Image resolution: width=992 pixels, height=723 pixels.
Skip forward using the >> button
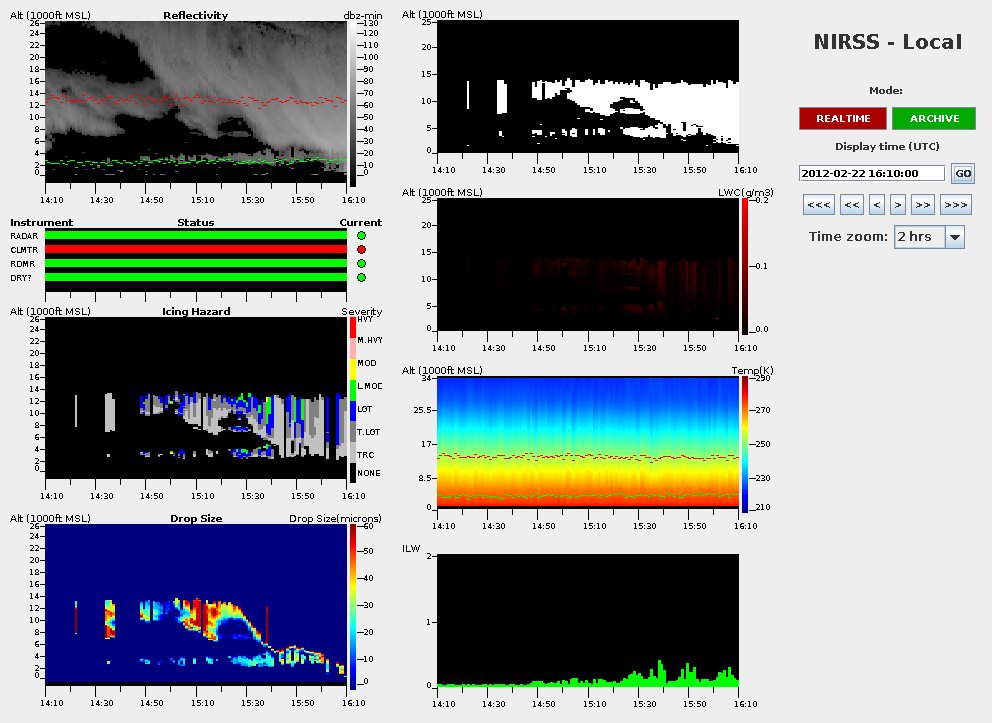click(923, 205)
